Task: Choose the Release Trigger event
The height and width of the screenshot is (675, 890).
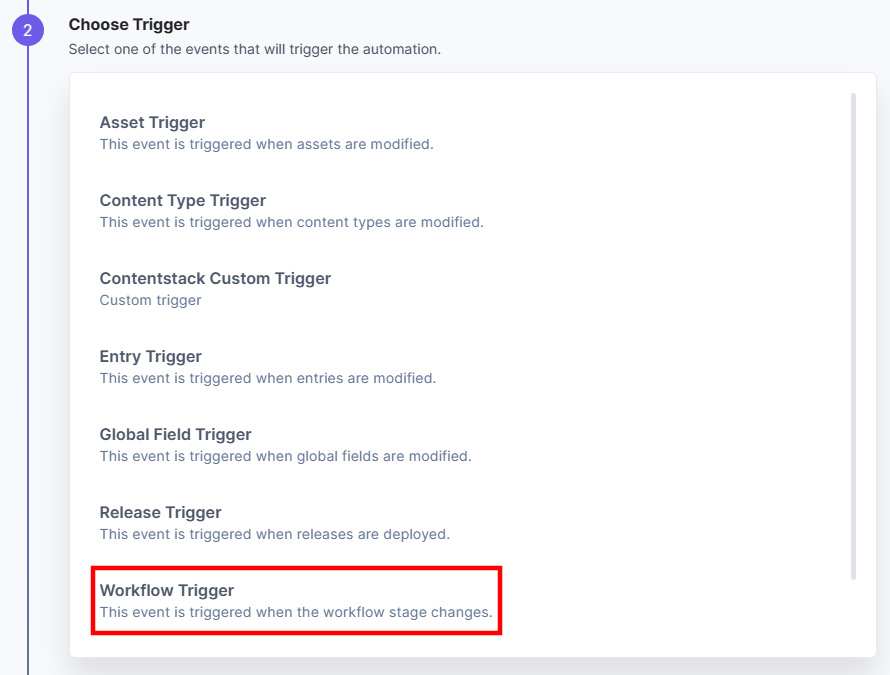Action: point(160,512)
